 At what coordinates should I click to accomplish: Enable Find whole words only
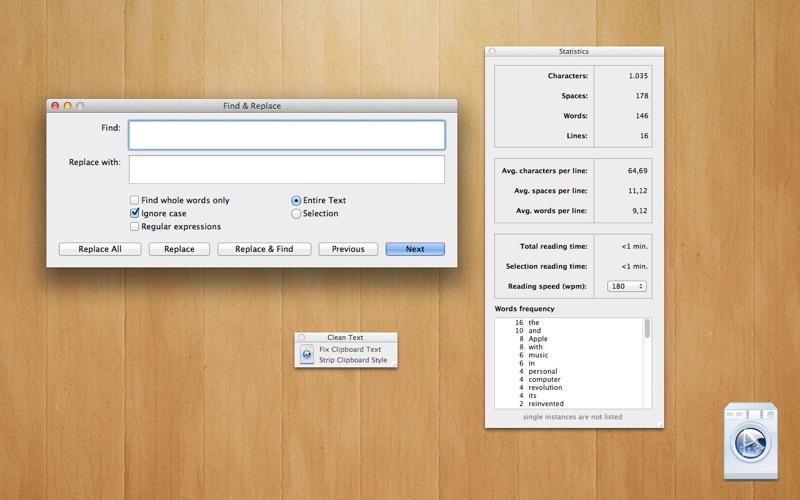pyautogui.click(x=134, y=200)
